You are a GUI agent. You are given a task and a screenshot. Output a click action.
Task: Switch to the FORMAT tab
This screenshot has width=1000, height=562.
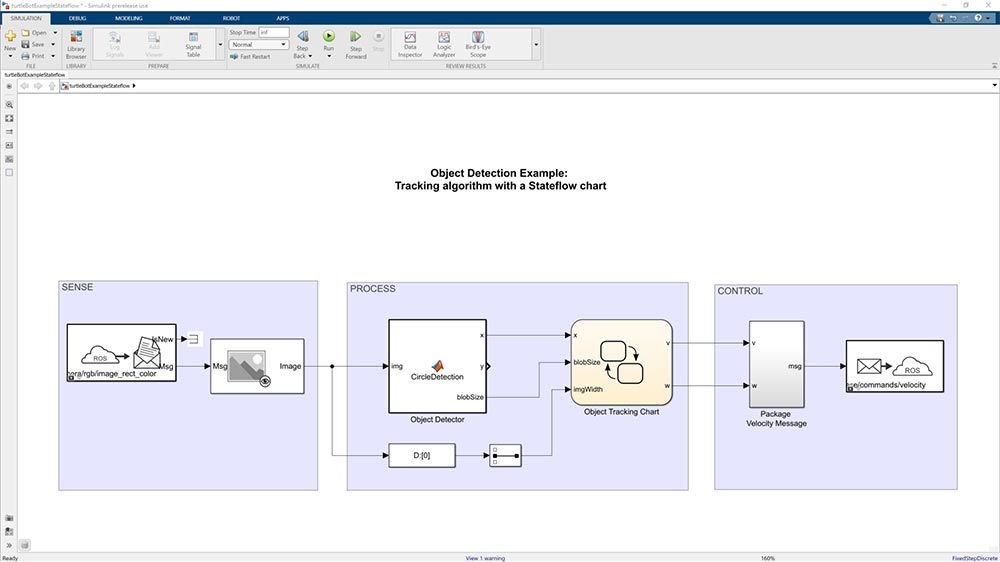[x=180, y=18]
